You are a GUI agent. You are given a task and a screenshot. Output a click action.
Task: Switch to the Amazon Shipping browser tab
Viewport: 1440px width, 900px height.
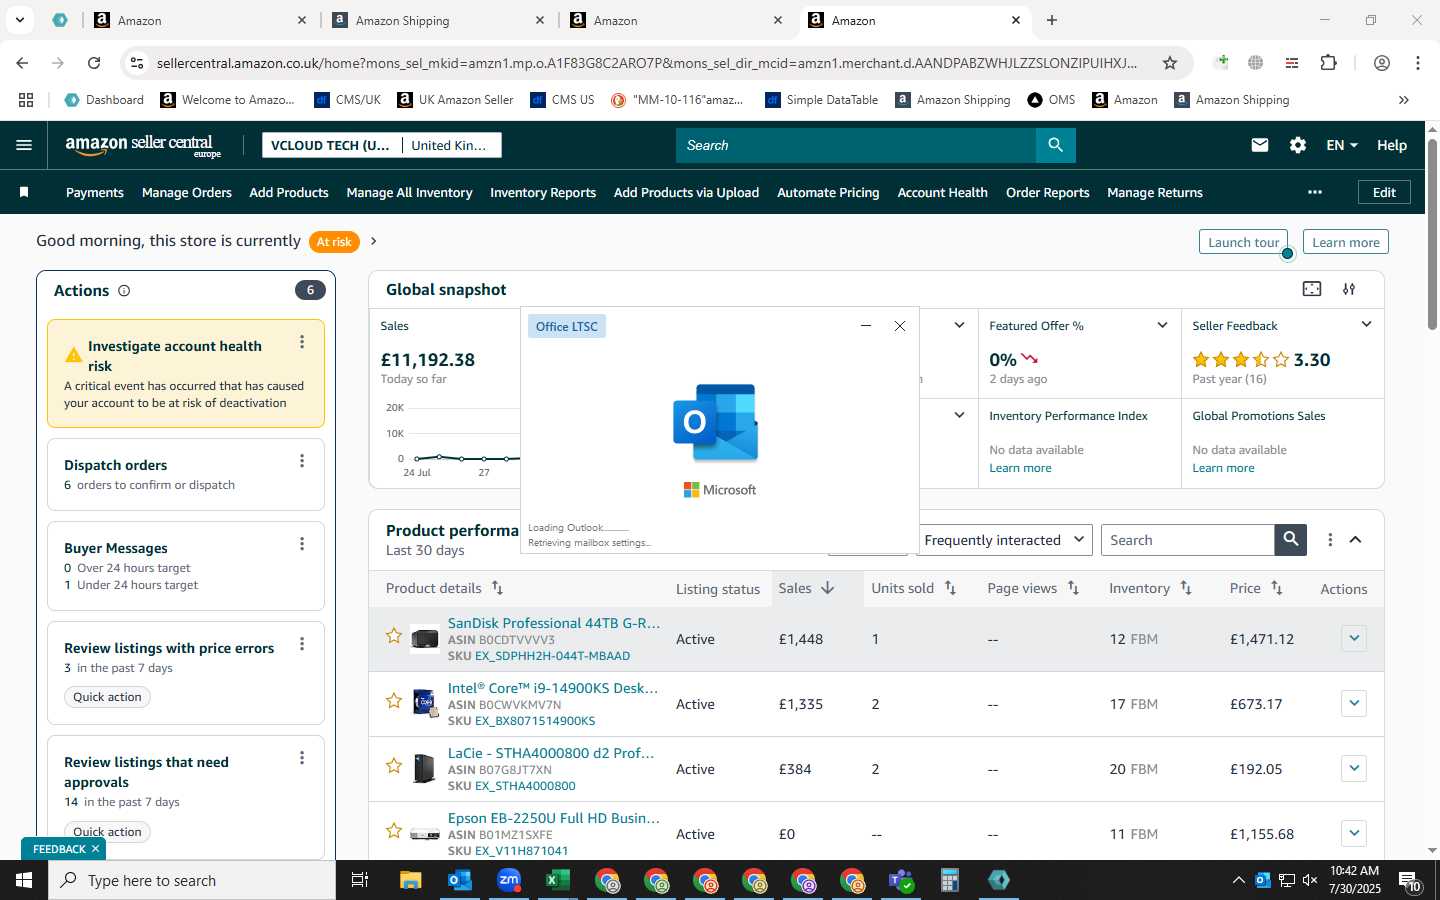[x=439, y=20]
